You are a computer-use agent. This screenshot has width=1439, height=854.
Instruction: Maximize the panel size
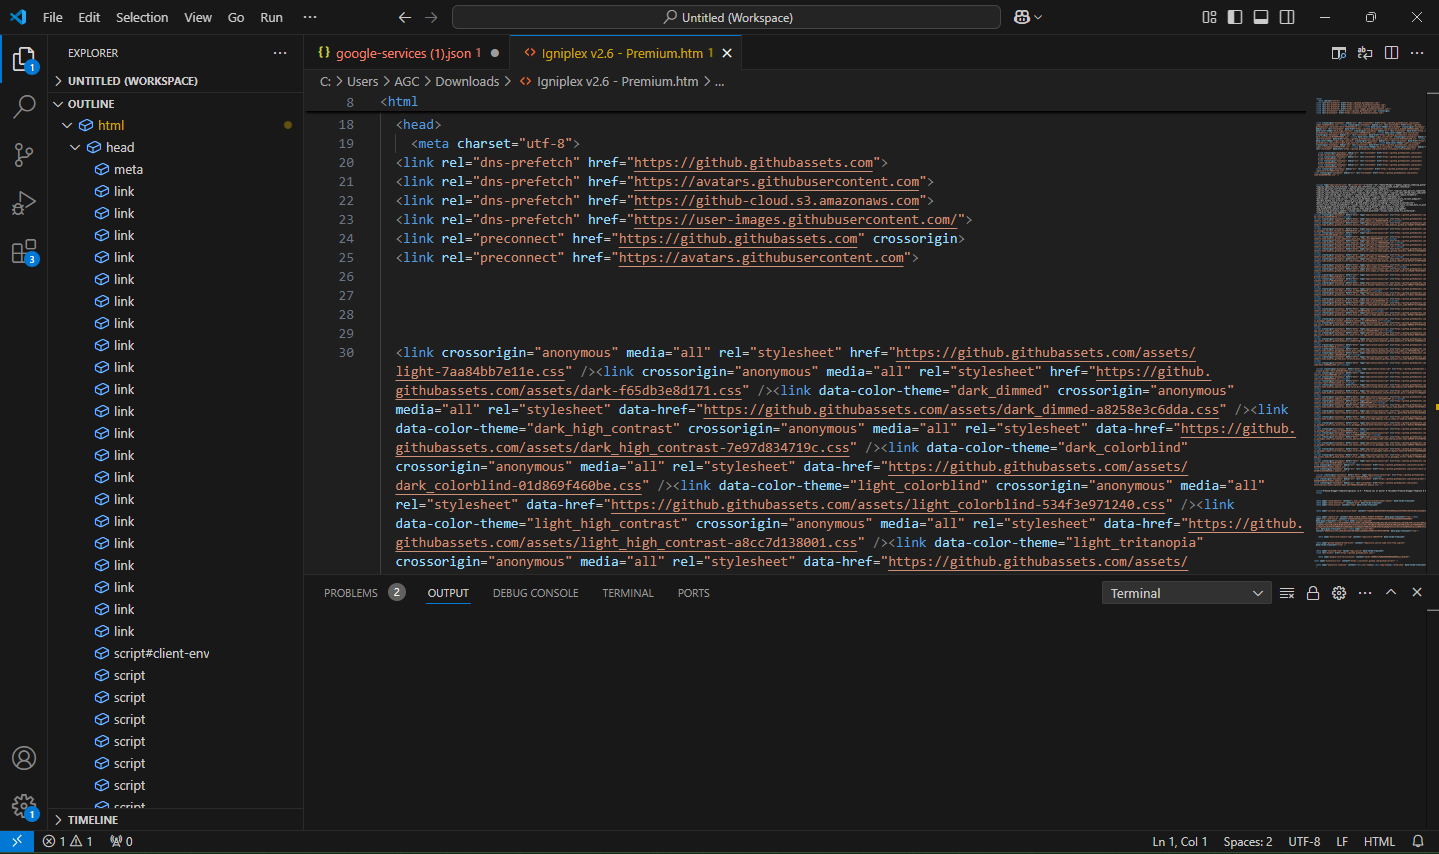[1391, 593]
